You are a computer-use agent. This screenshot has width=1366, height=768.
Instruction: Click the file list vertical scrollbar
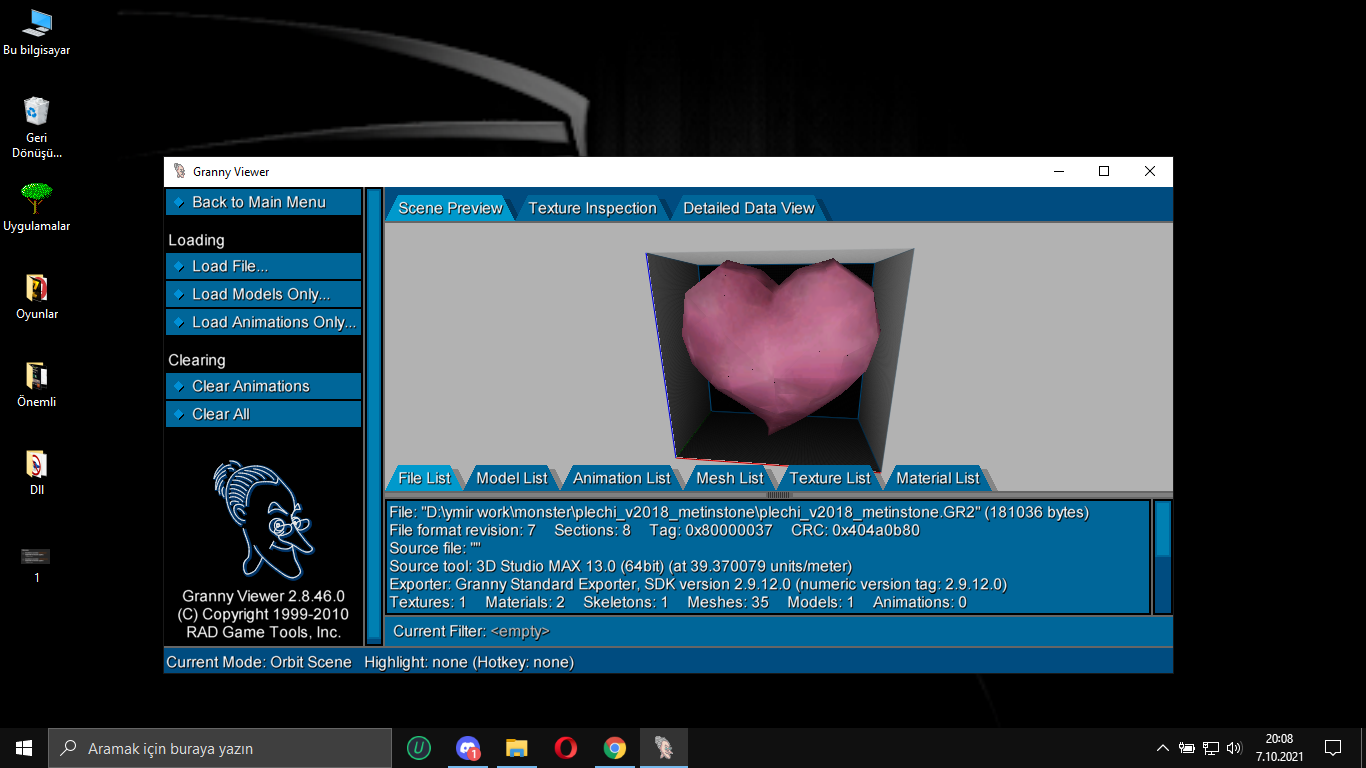(x=1163, y=557)
